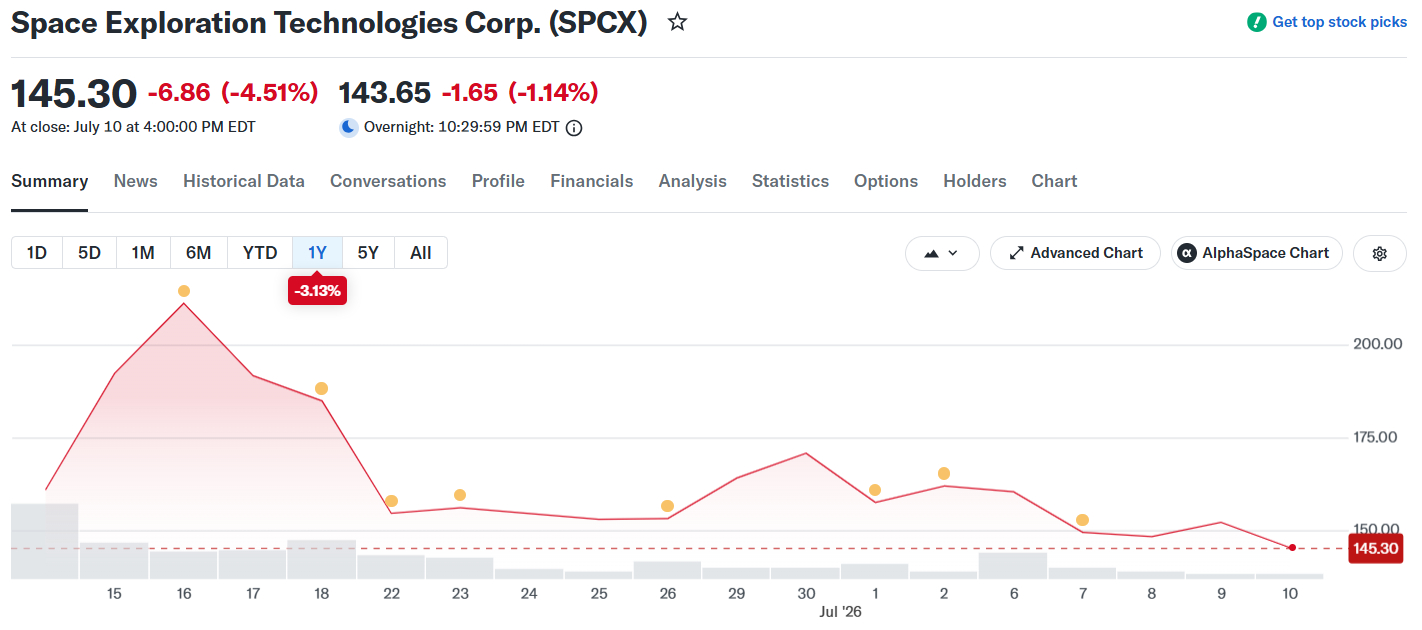Choose the All time range
The height and width of the screenshot is (630, 1422).
tap(421, 253)
